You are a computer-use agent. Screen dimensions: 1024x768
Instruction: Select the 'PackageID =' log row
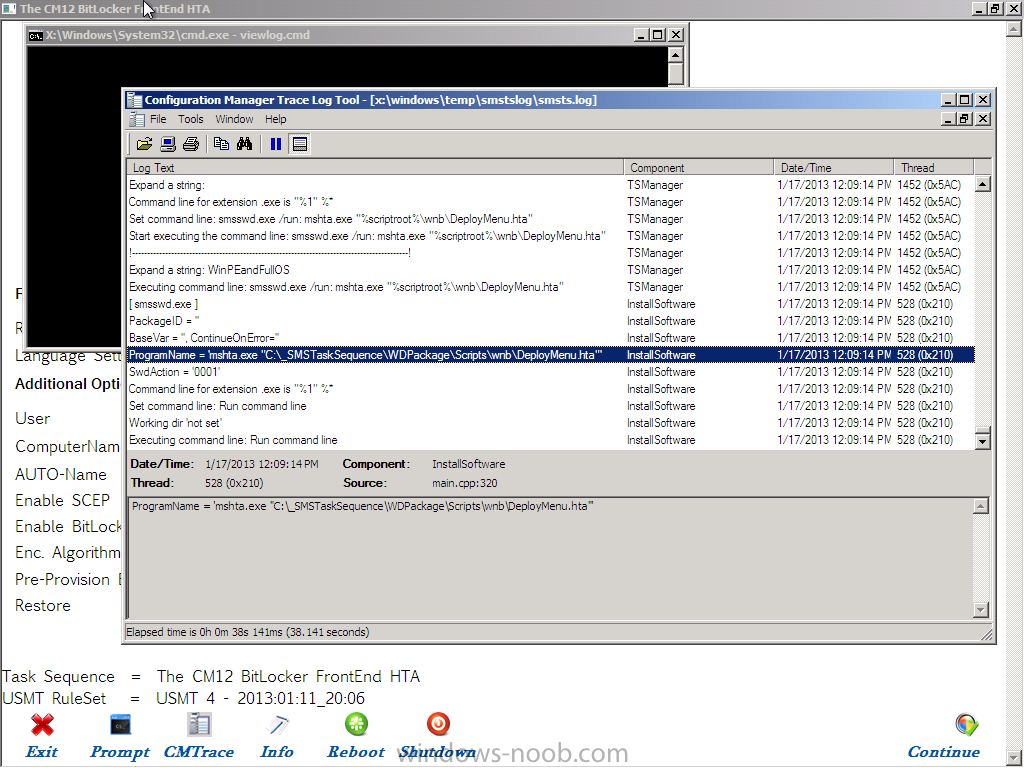click(x=551, y=321)
